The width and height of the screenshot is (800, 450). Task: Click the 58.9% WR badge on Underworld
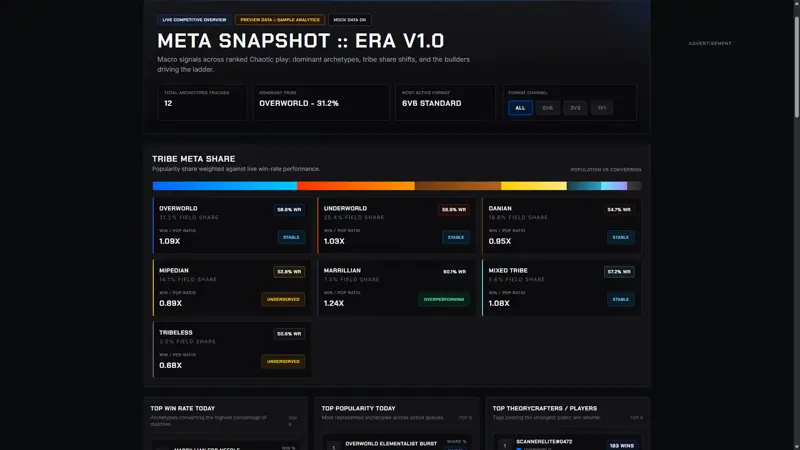point(454,210)
